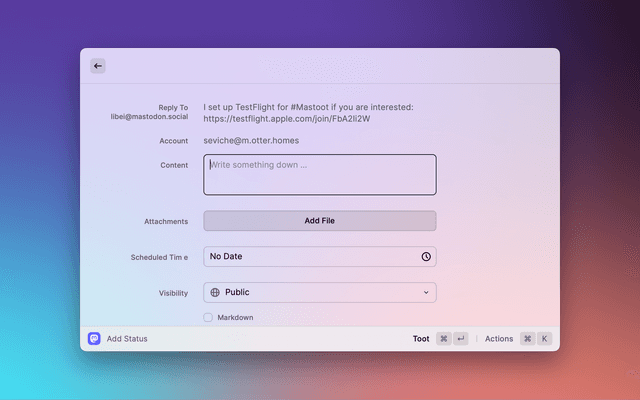This screenshot has height=400, width=640.
Task: Click the Toot submit button
Action: tap(421, 339)
